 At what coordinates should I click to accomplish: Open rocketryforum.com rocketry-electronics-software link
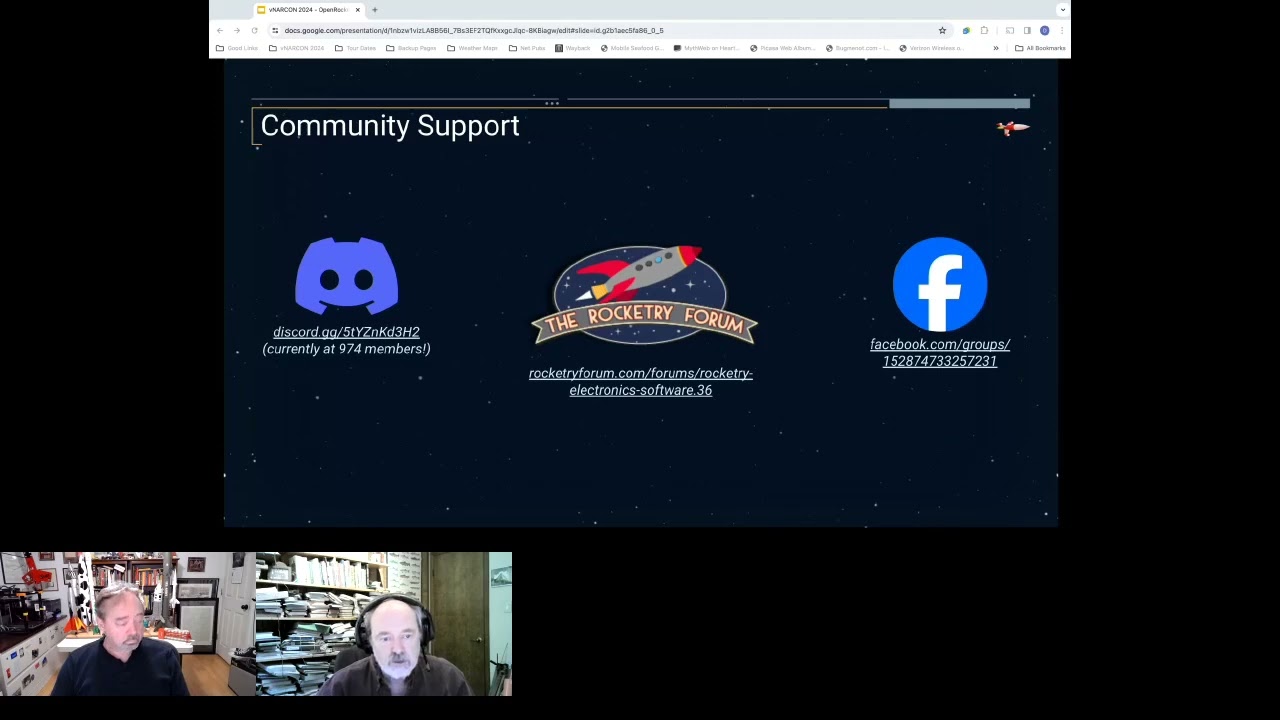pos(641,381)
